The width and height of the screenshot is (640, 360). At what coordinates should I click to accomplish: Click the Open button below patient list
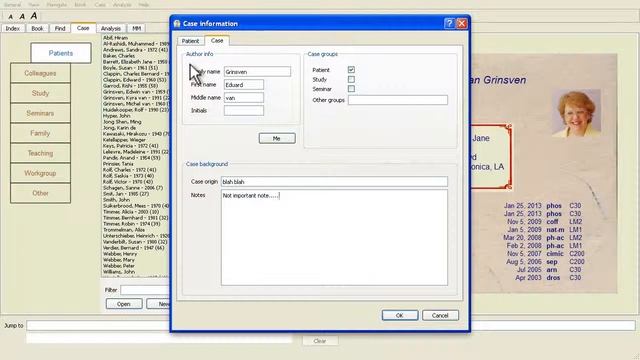(124, 304)
